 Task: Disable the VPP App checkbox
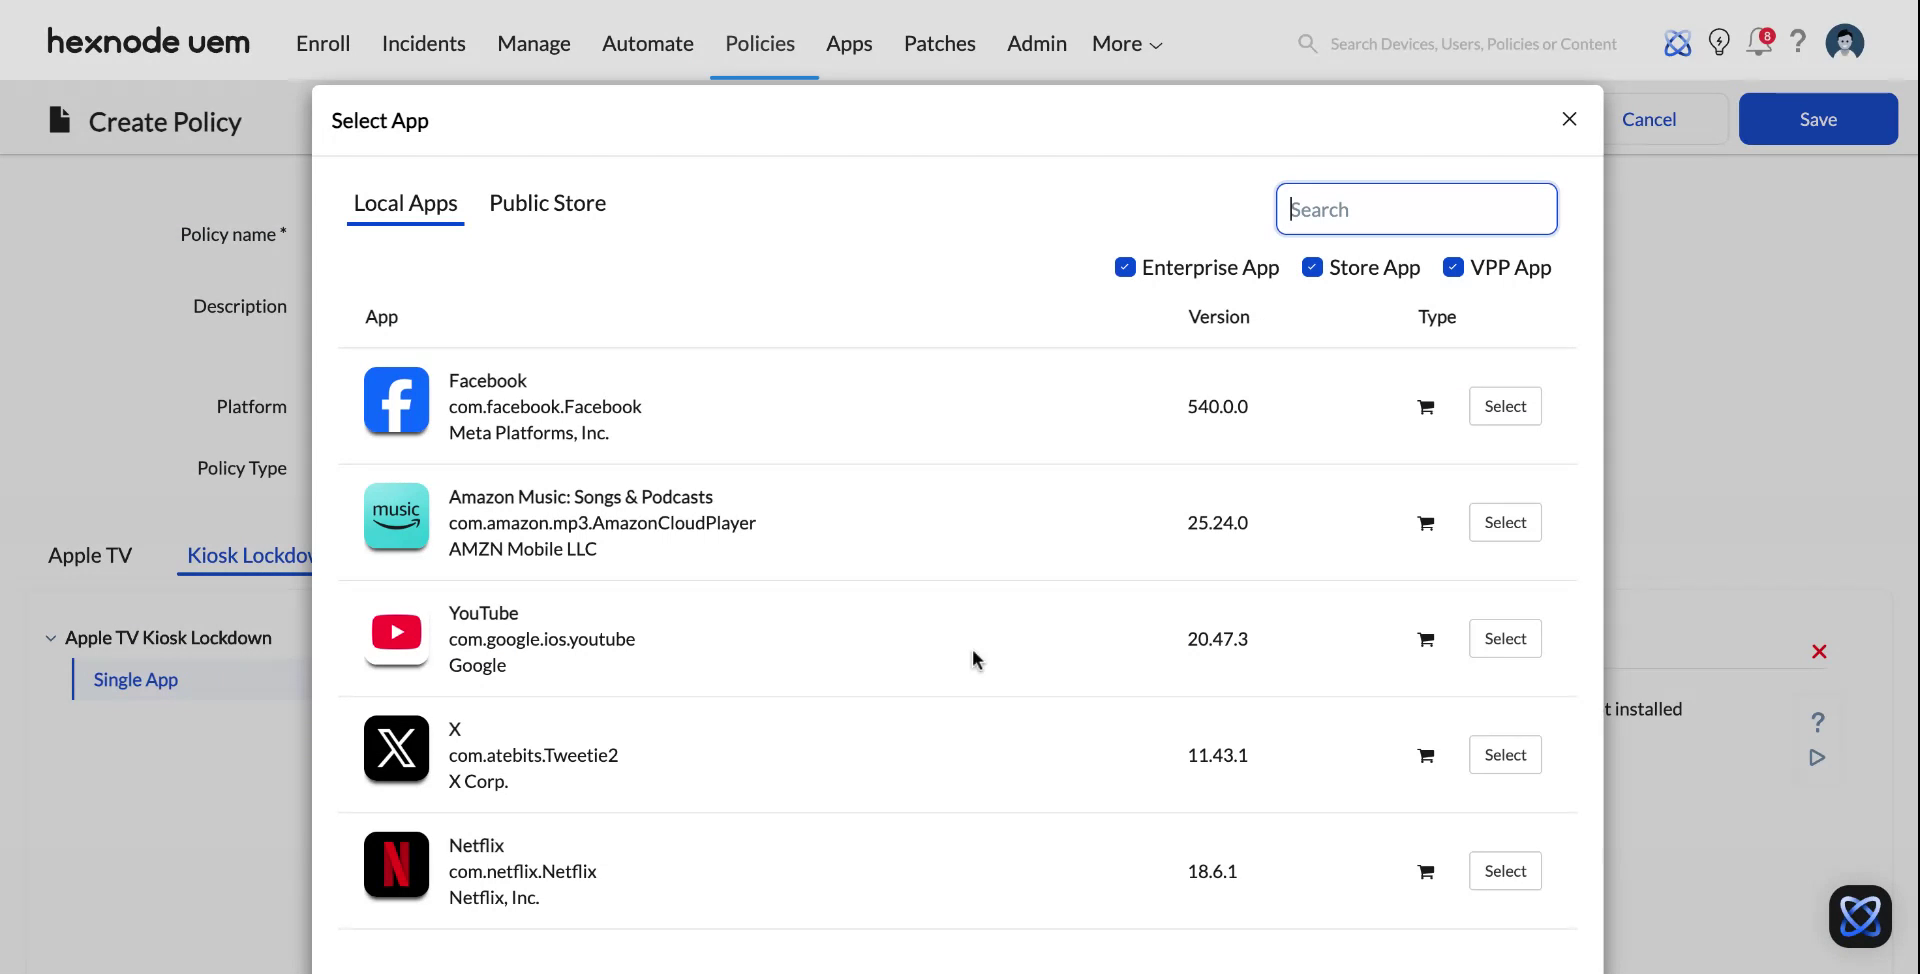tap(1453, 267)
